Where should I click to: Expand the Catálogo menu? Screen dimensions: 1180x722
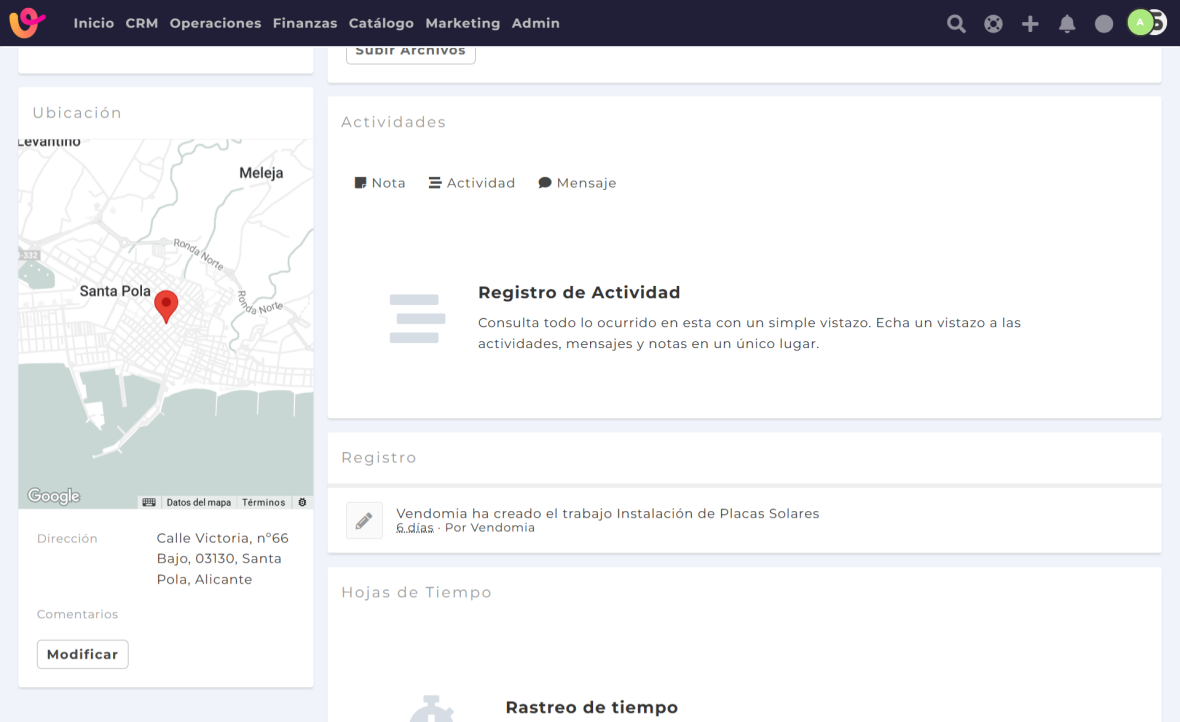tap(381, 23)
